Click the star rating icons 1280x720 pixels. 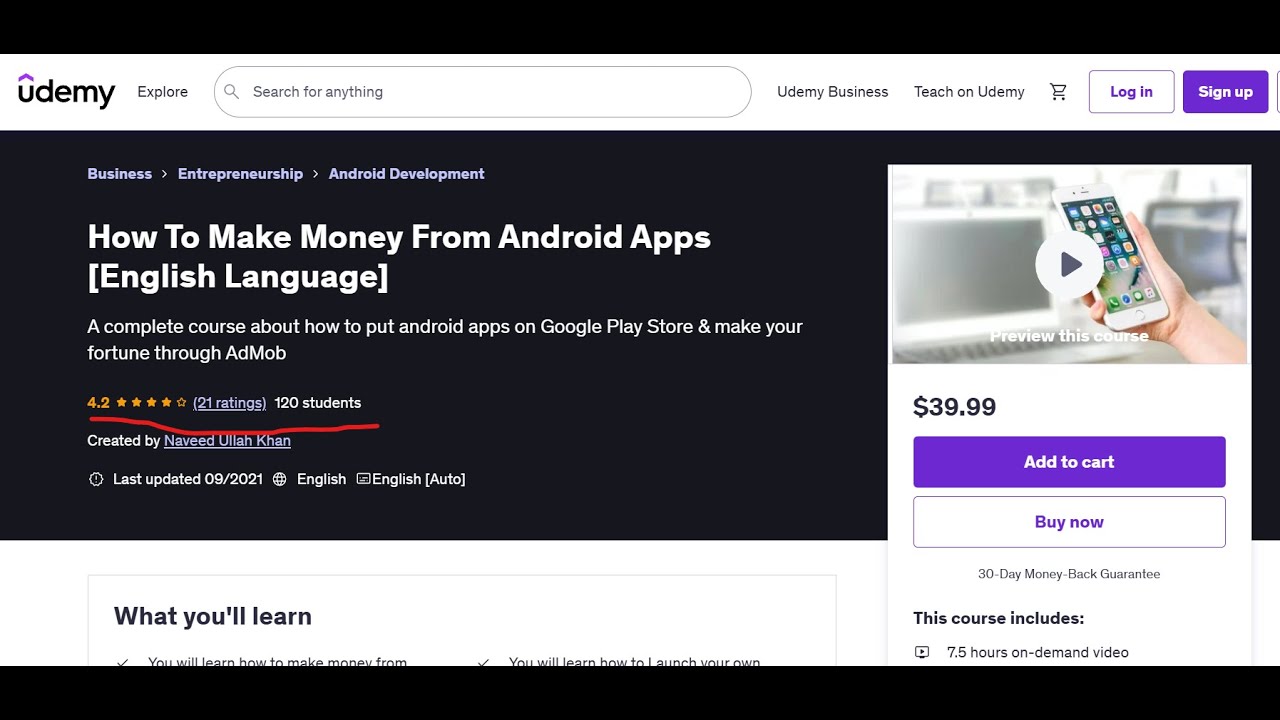(151, 403)
